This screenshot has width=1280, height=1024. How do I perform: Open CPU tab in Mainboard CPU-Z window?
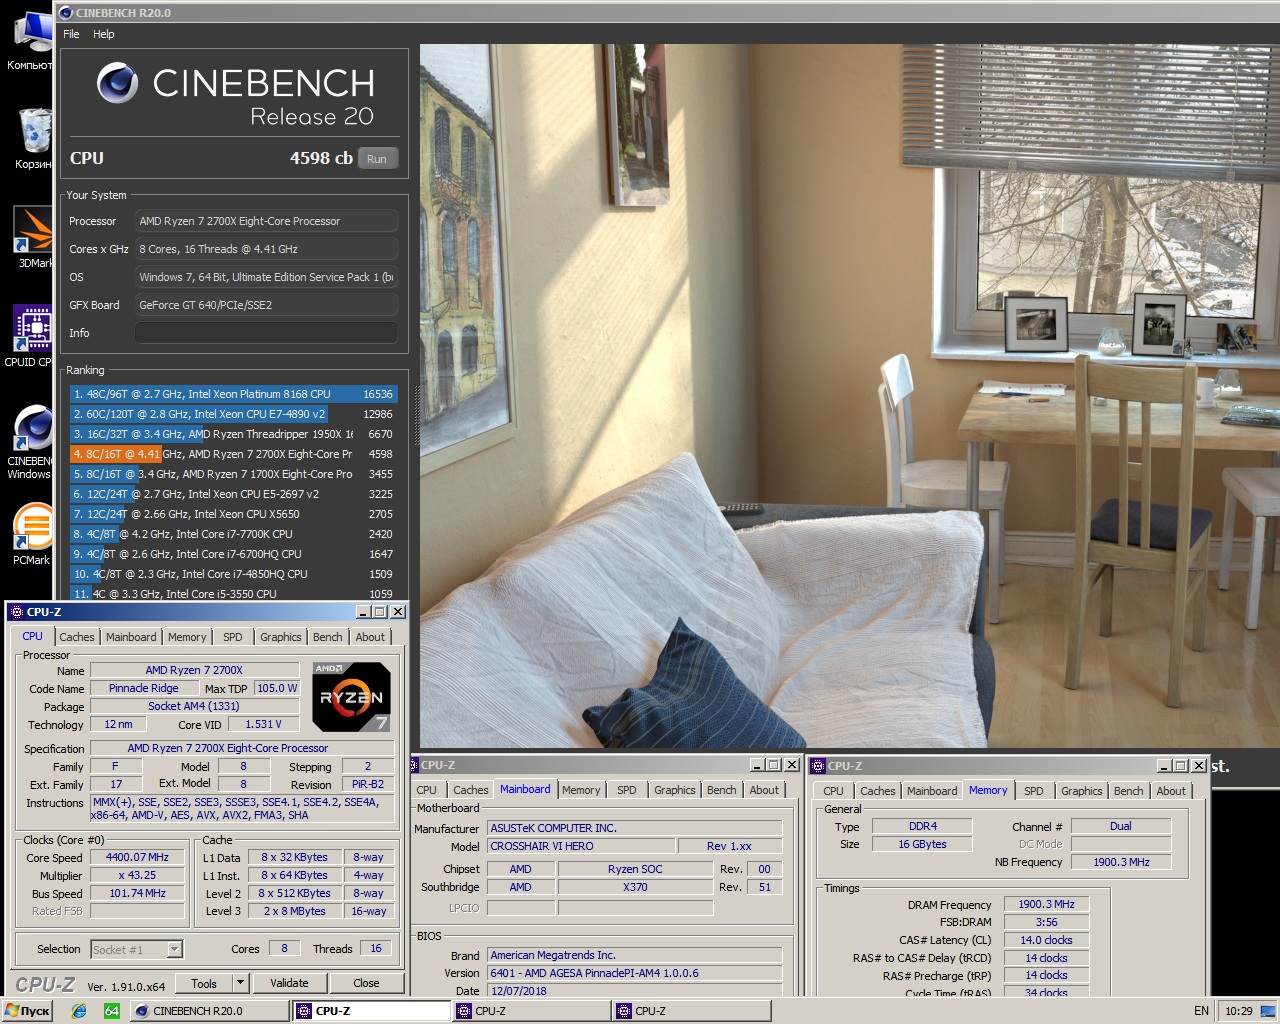(427, 790)
